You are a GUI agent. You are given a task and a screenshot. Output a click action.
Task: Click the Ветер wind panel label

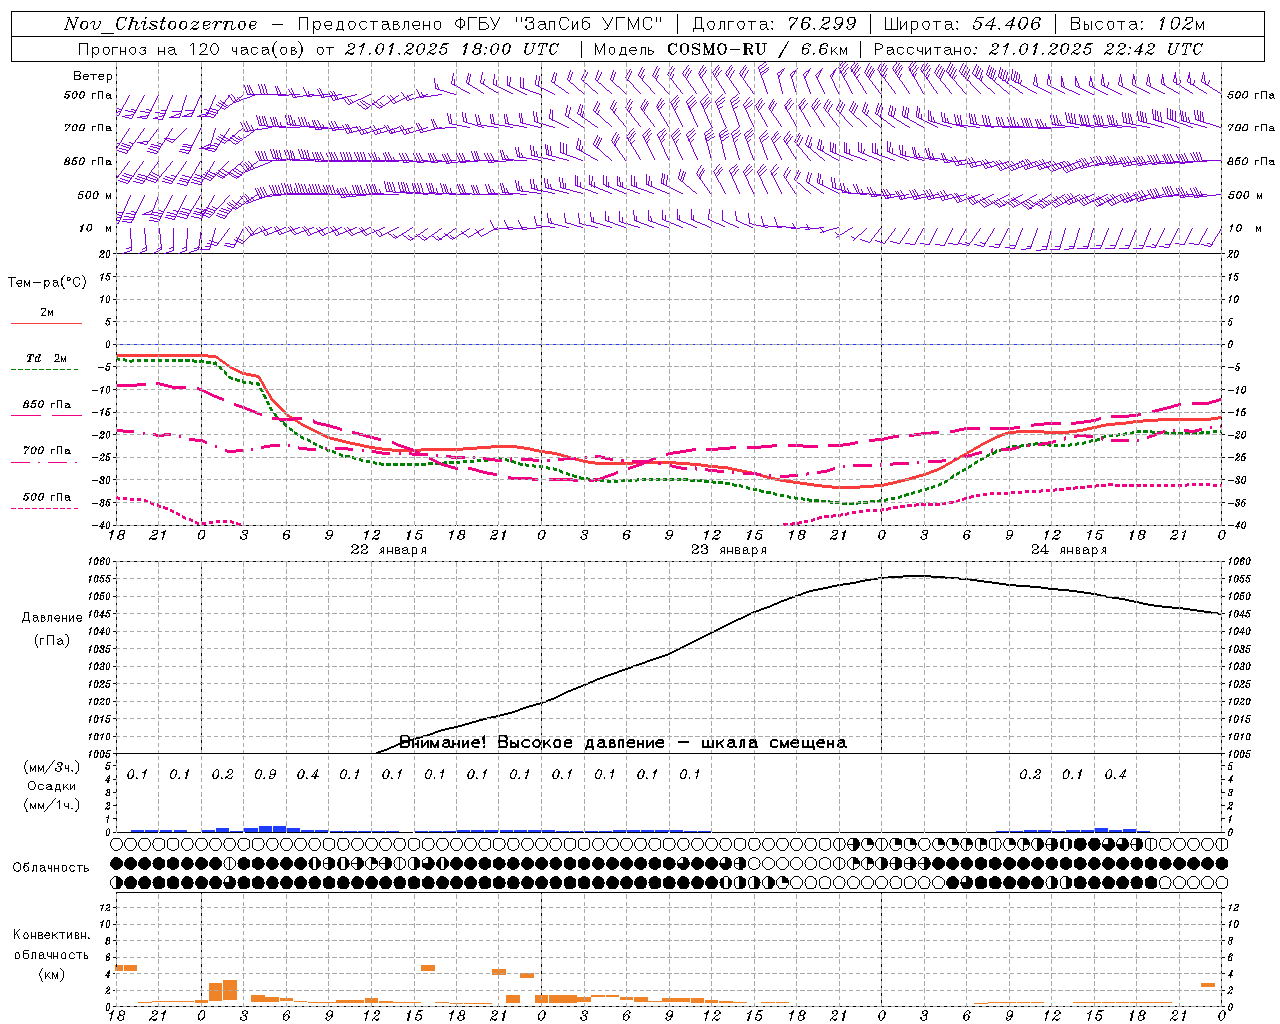93,76
